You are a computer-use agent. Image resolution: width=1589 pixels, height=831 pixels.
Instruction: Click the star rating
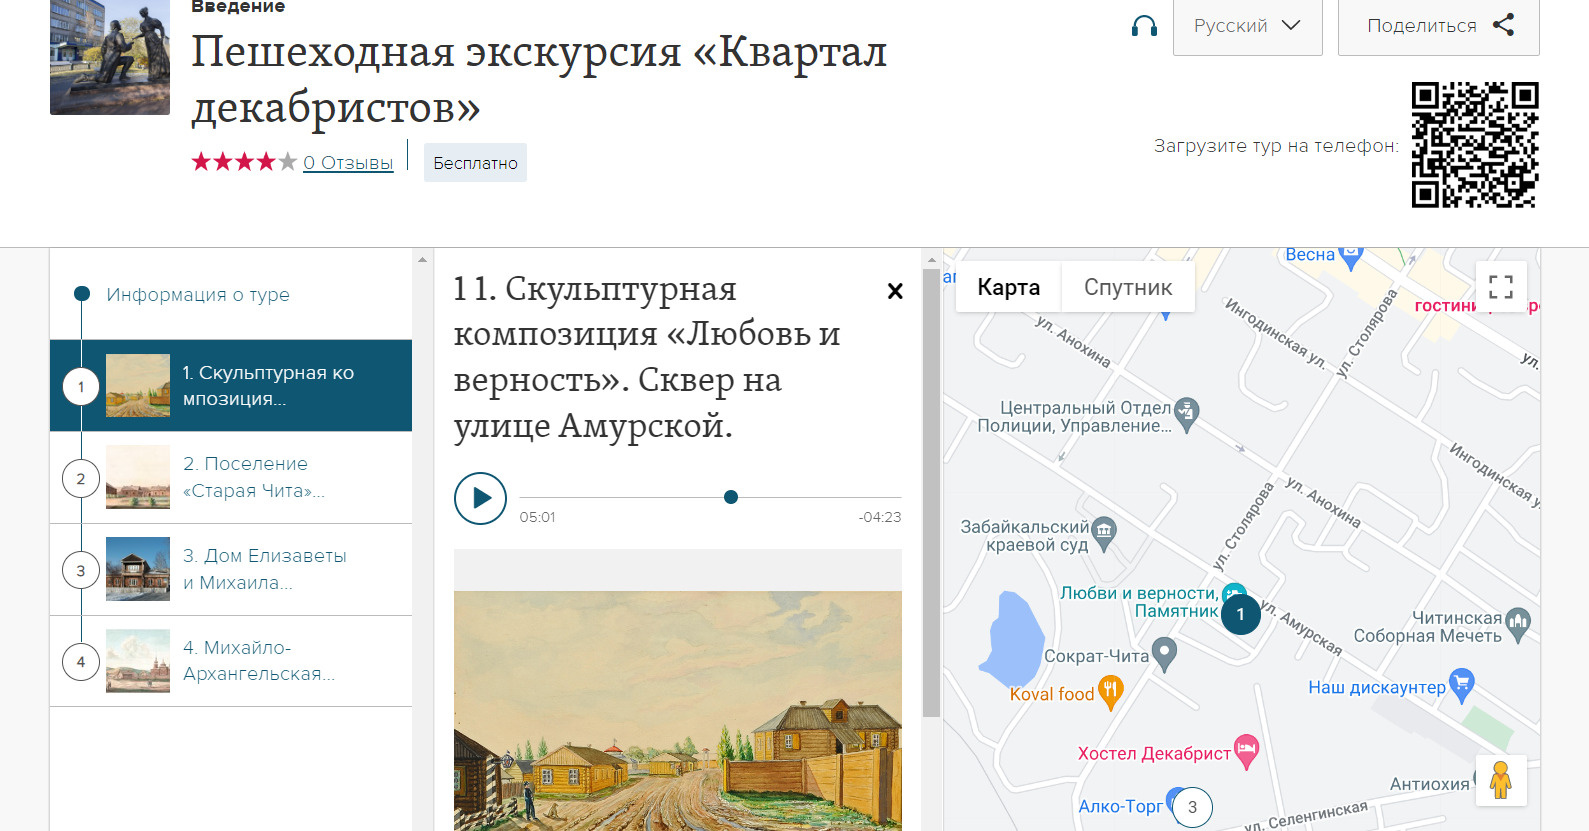tap(244, 162)
